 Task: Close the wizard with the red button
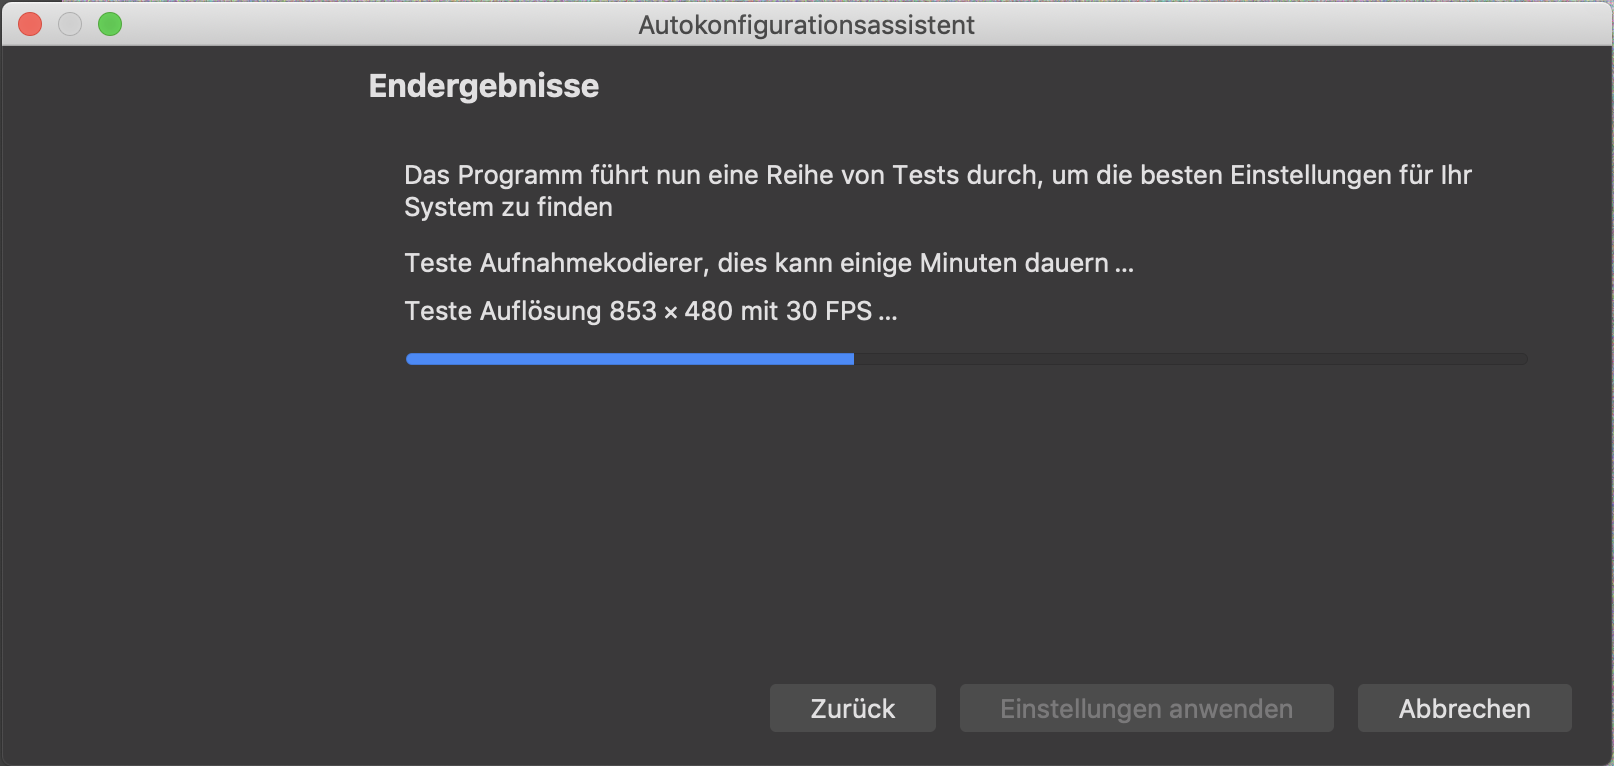point(30,24)
